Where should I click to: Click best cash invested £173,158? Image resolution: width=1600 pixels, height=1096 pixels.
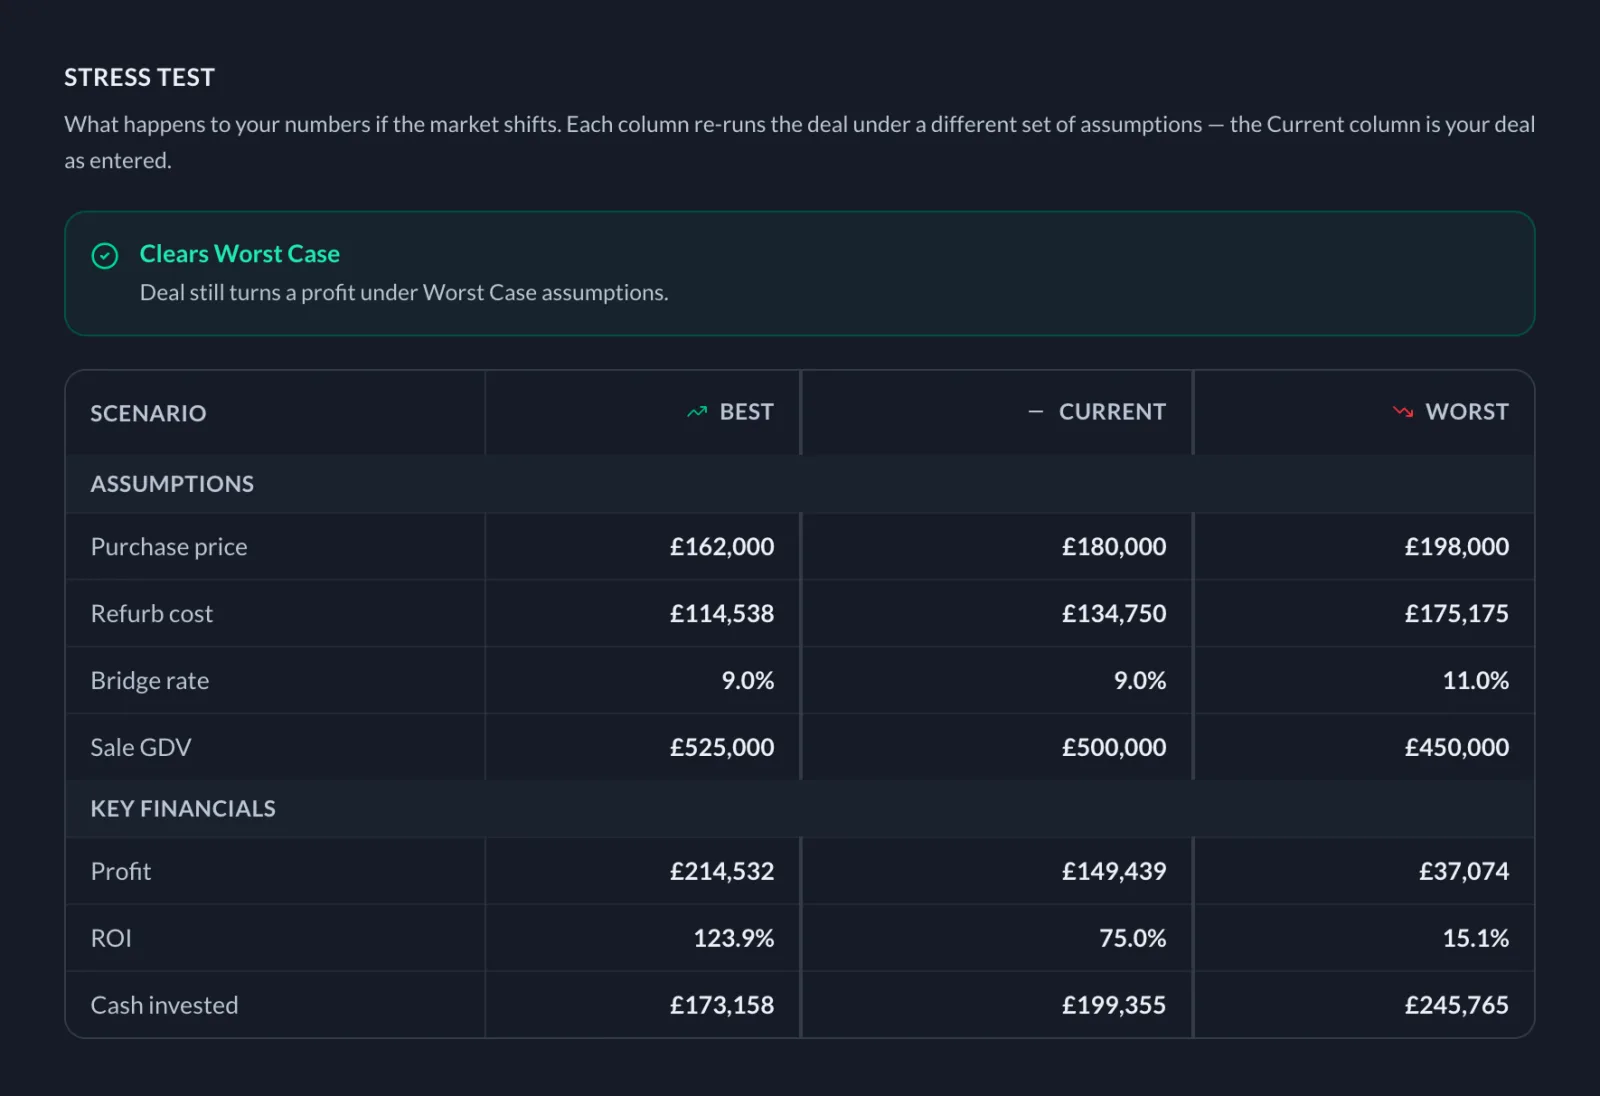(722, 1006)
